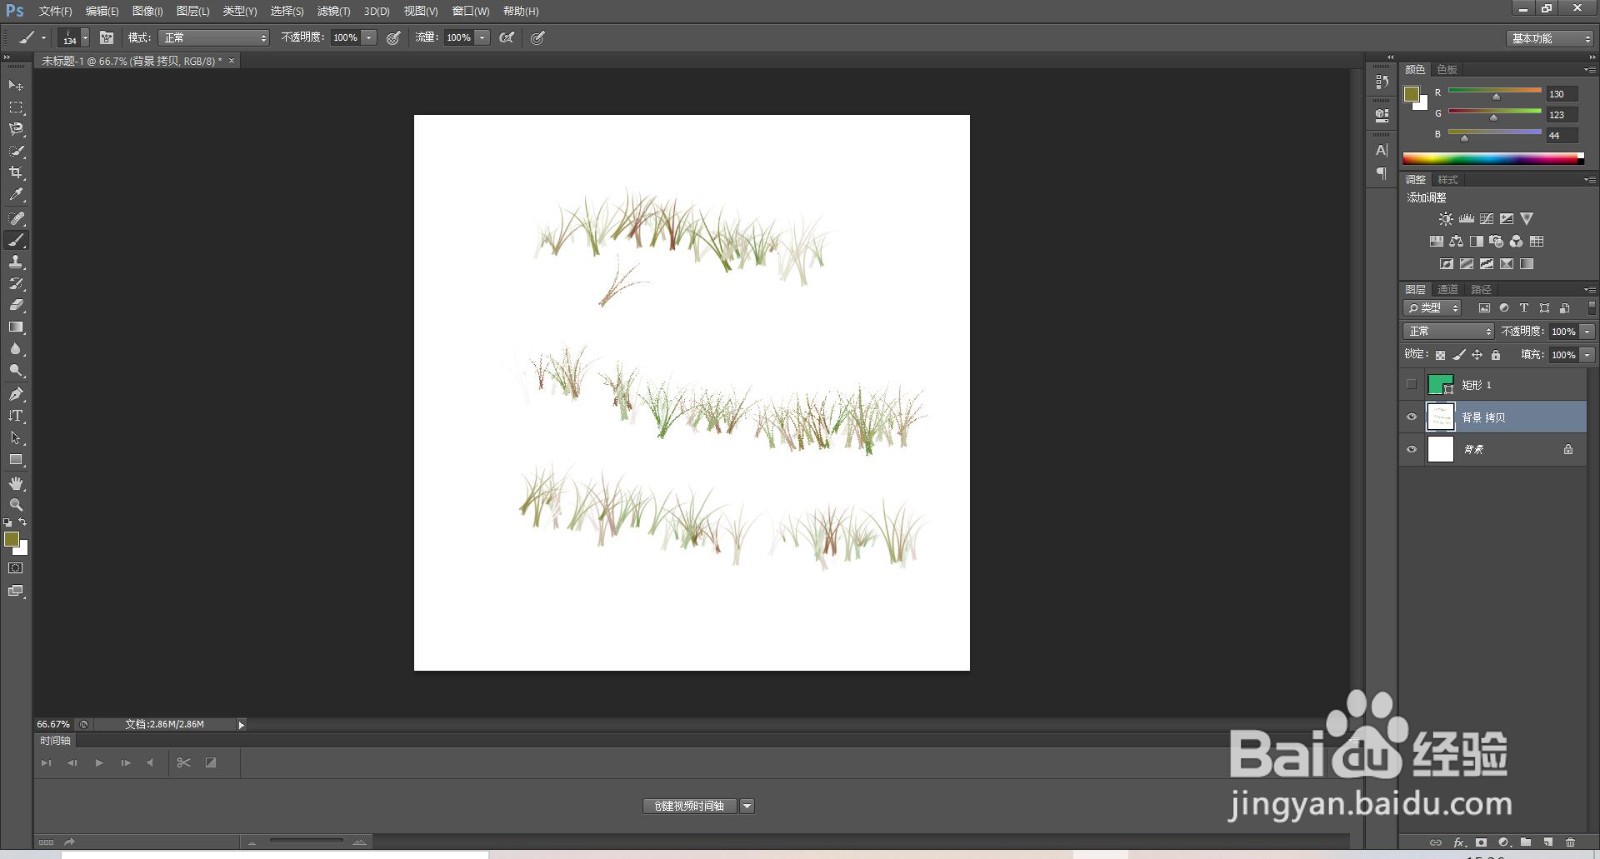Select the Blur tool
The image size is (1600, 859).
tap(16, 350)
